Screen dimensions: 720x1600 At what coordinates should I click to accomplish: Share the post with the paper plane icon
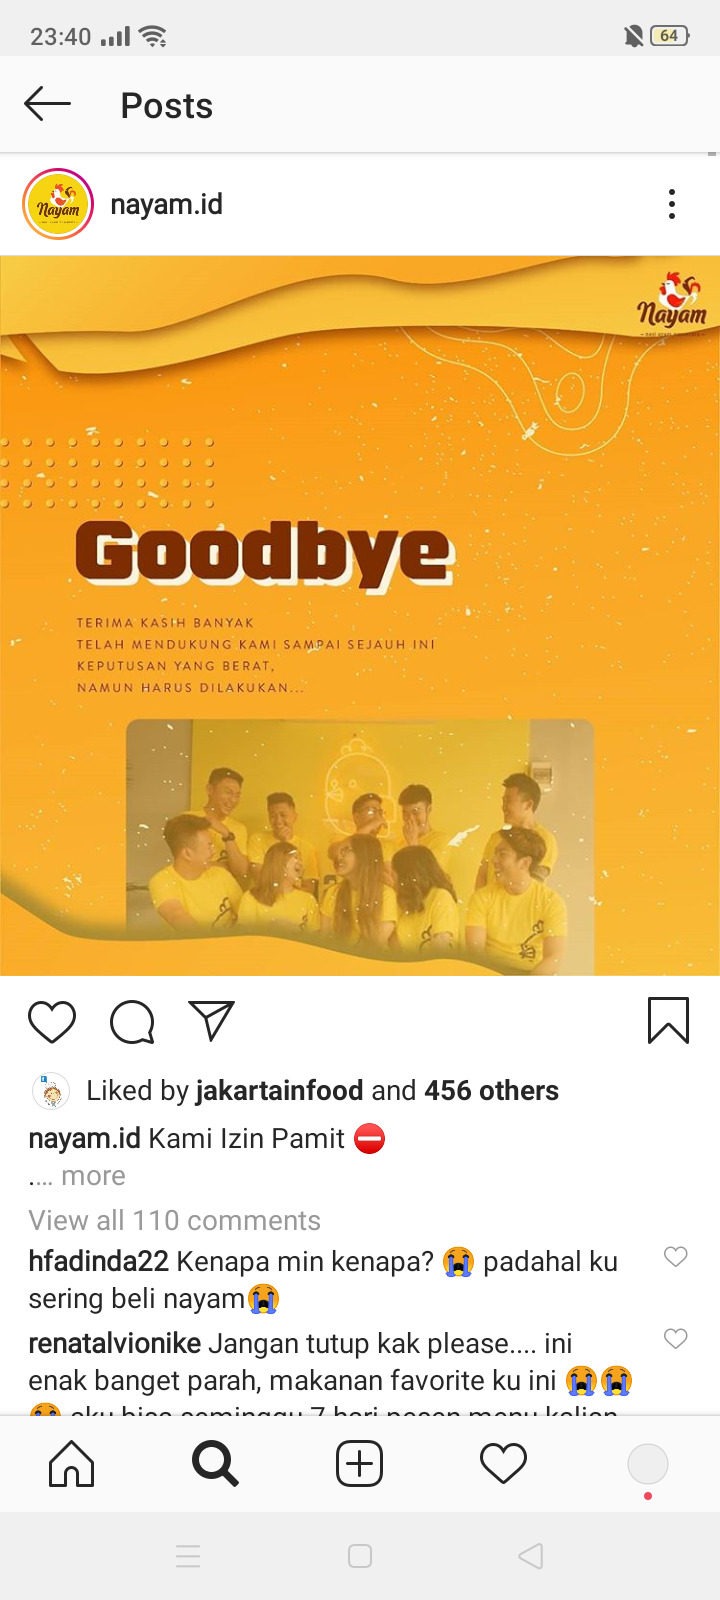coord(212,1021)
